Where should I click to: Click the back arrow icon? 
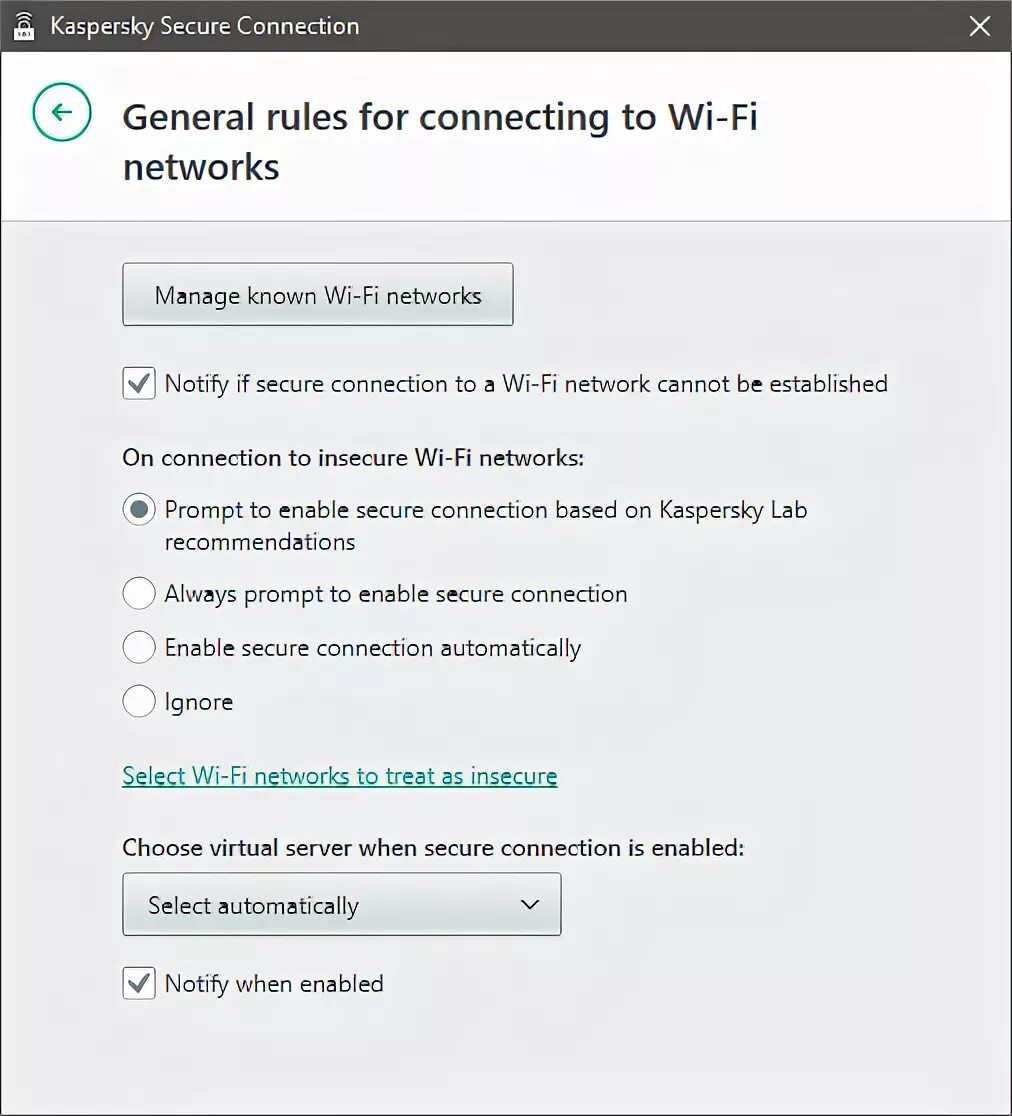tap(62, 112)
